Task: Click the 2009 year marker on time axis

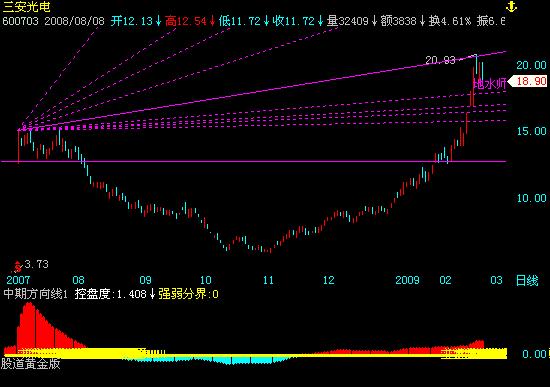Action: point(407,280)
